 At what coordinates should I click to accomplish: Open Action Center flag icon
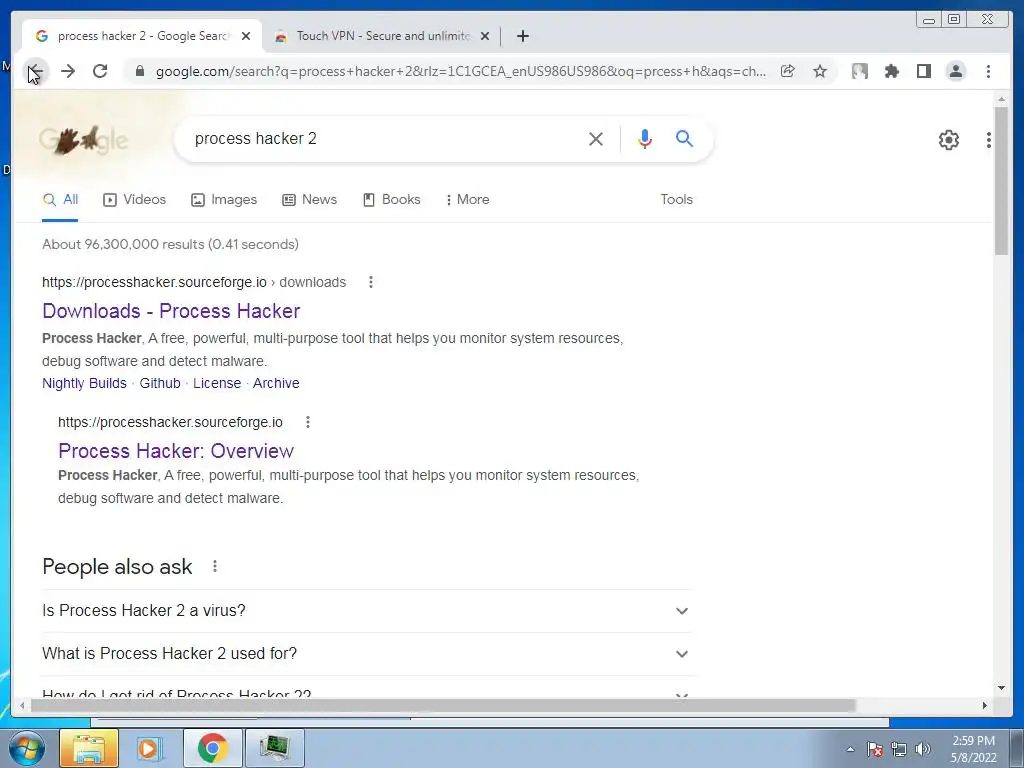875,749
